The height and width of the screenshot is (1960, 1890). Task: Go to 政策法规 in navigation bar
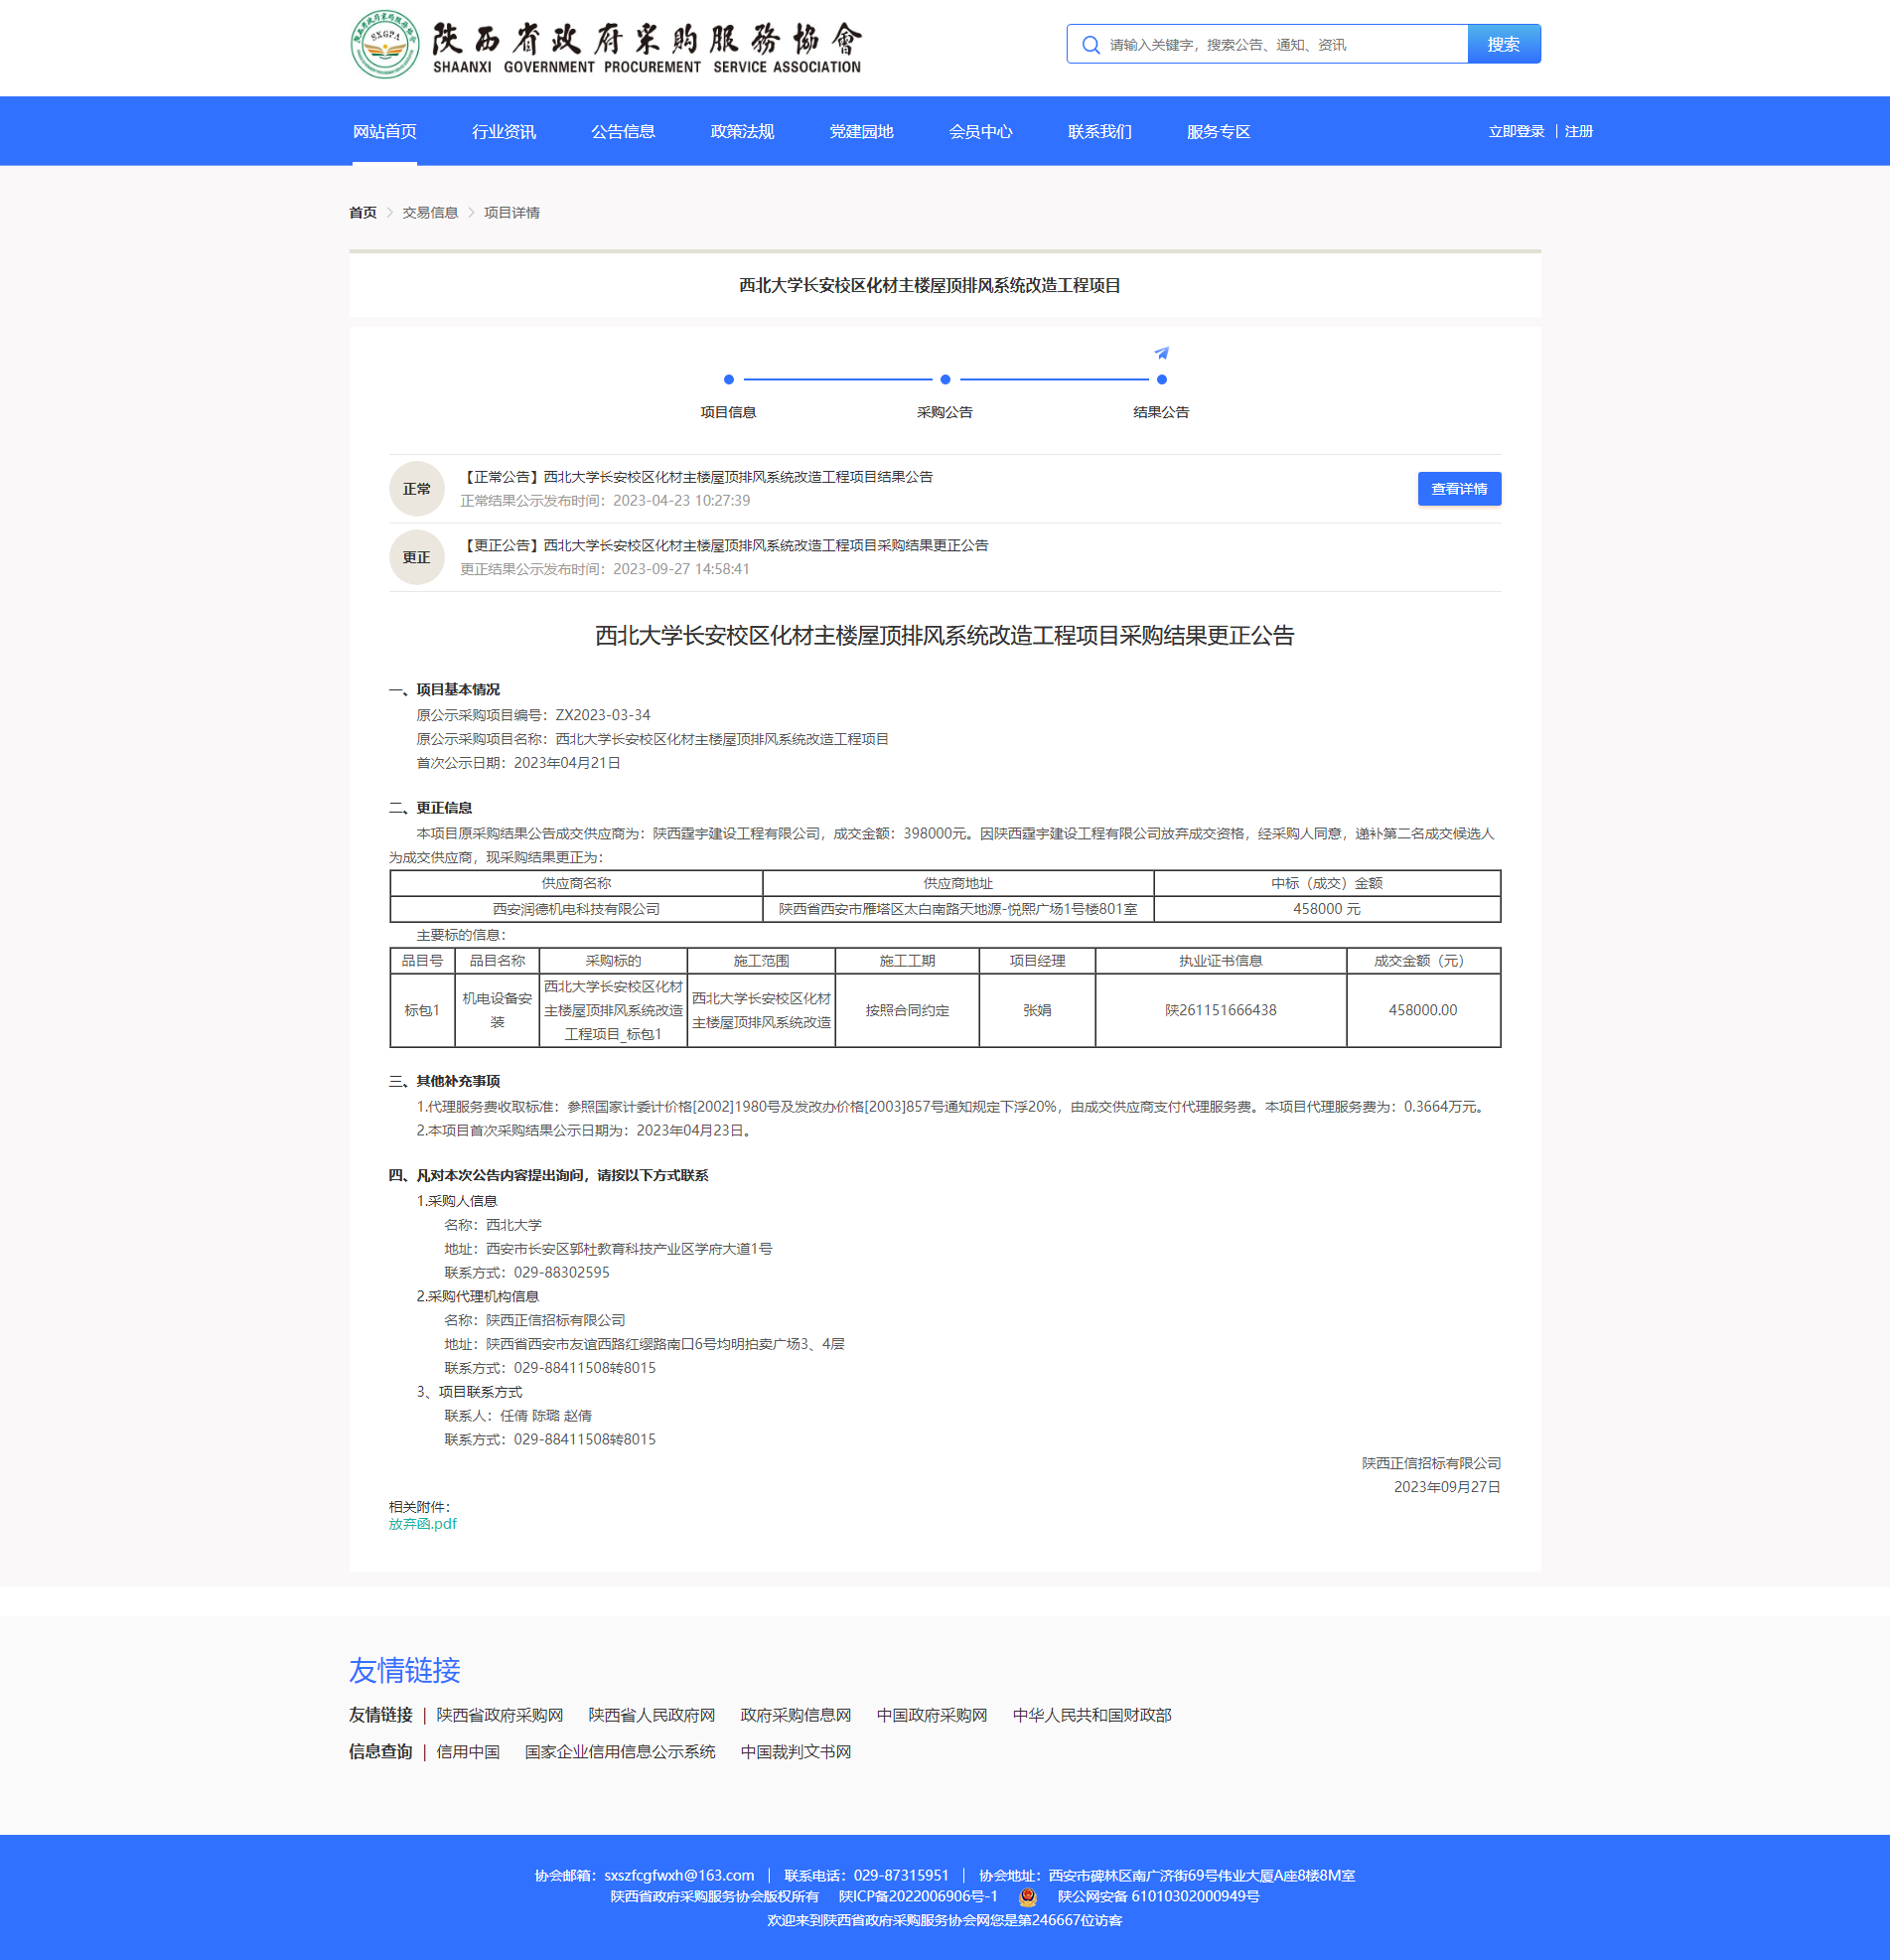(741, 132)
